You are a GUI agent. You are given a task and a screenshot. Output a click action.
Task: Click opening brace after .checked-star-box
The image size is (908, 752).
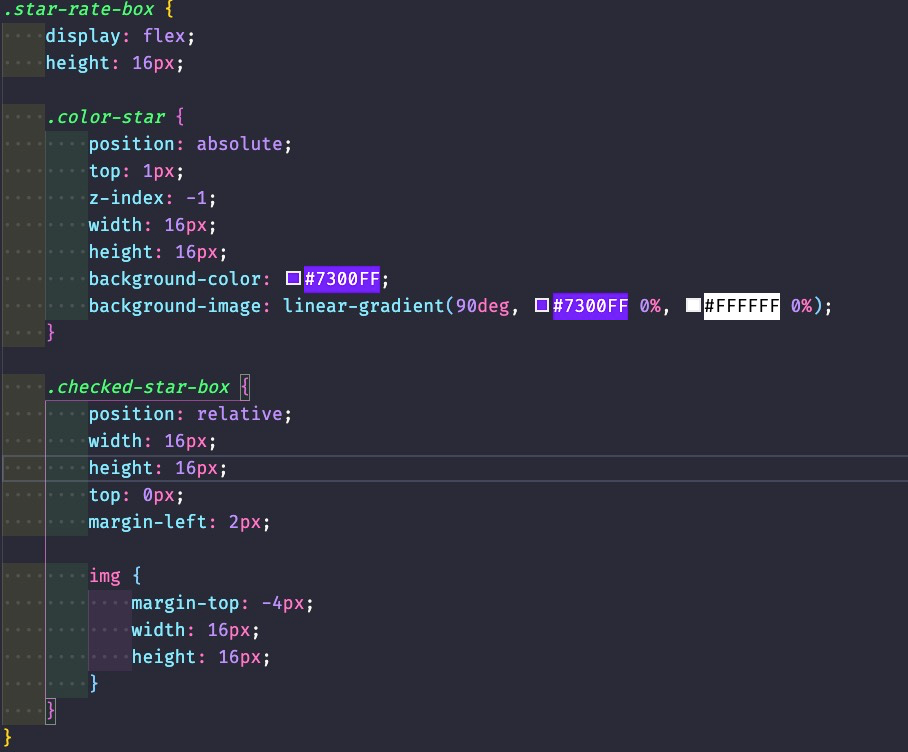[245, 387]
